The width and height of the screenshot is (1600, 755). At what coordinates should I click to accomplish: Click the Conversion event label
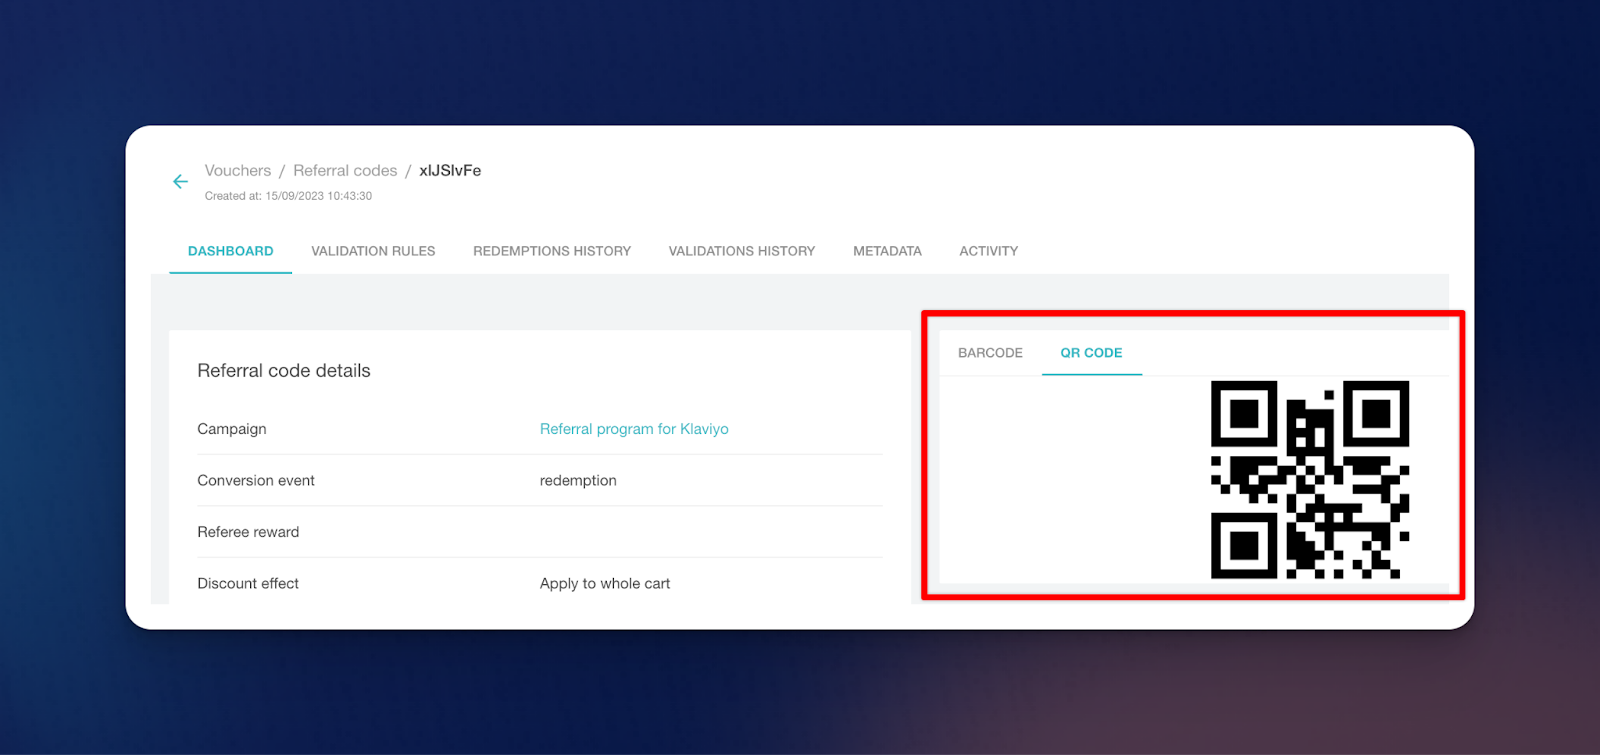coord(256,481)
